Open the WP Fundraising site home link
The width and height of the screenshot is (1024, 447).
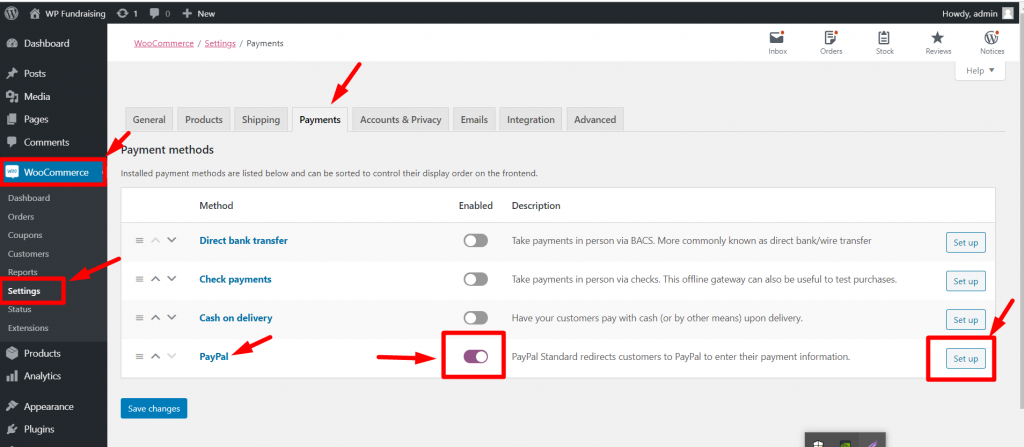pyautogui.click(x=68, y=13)
